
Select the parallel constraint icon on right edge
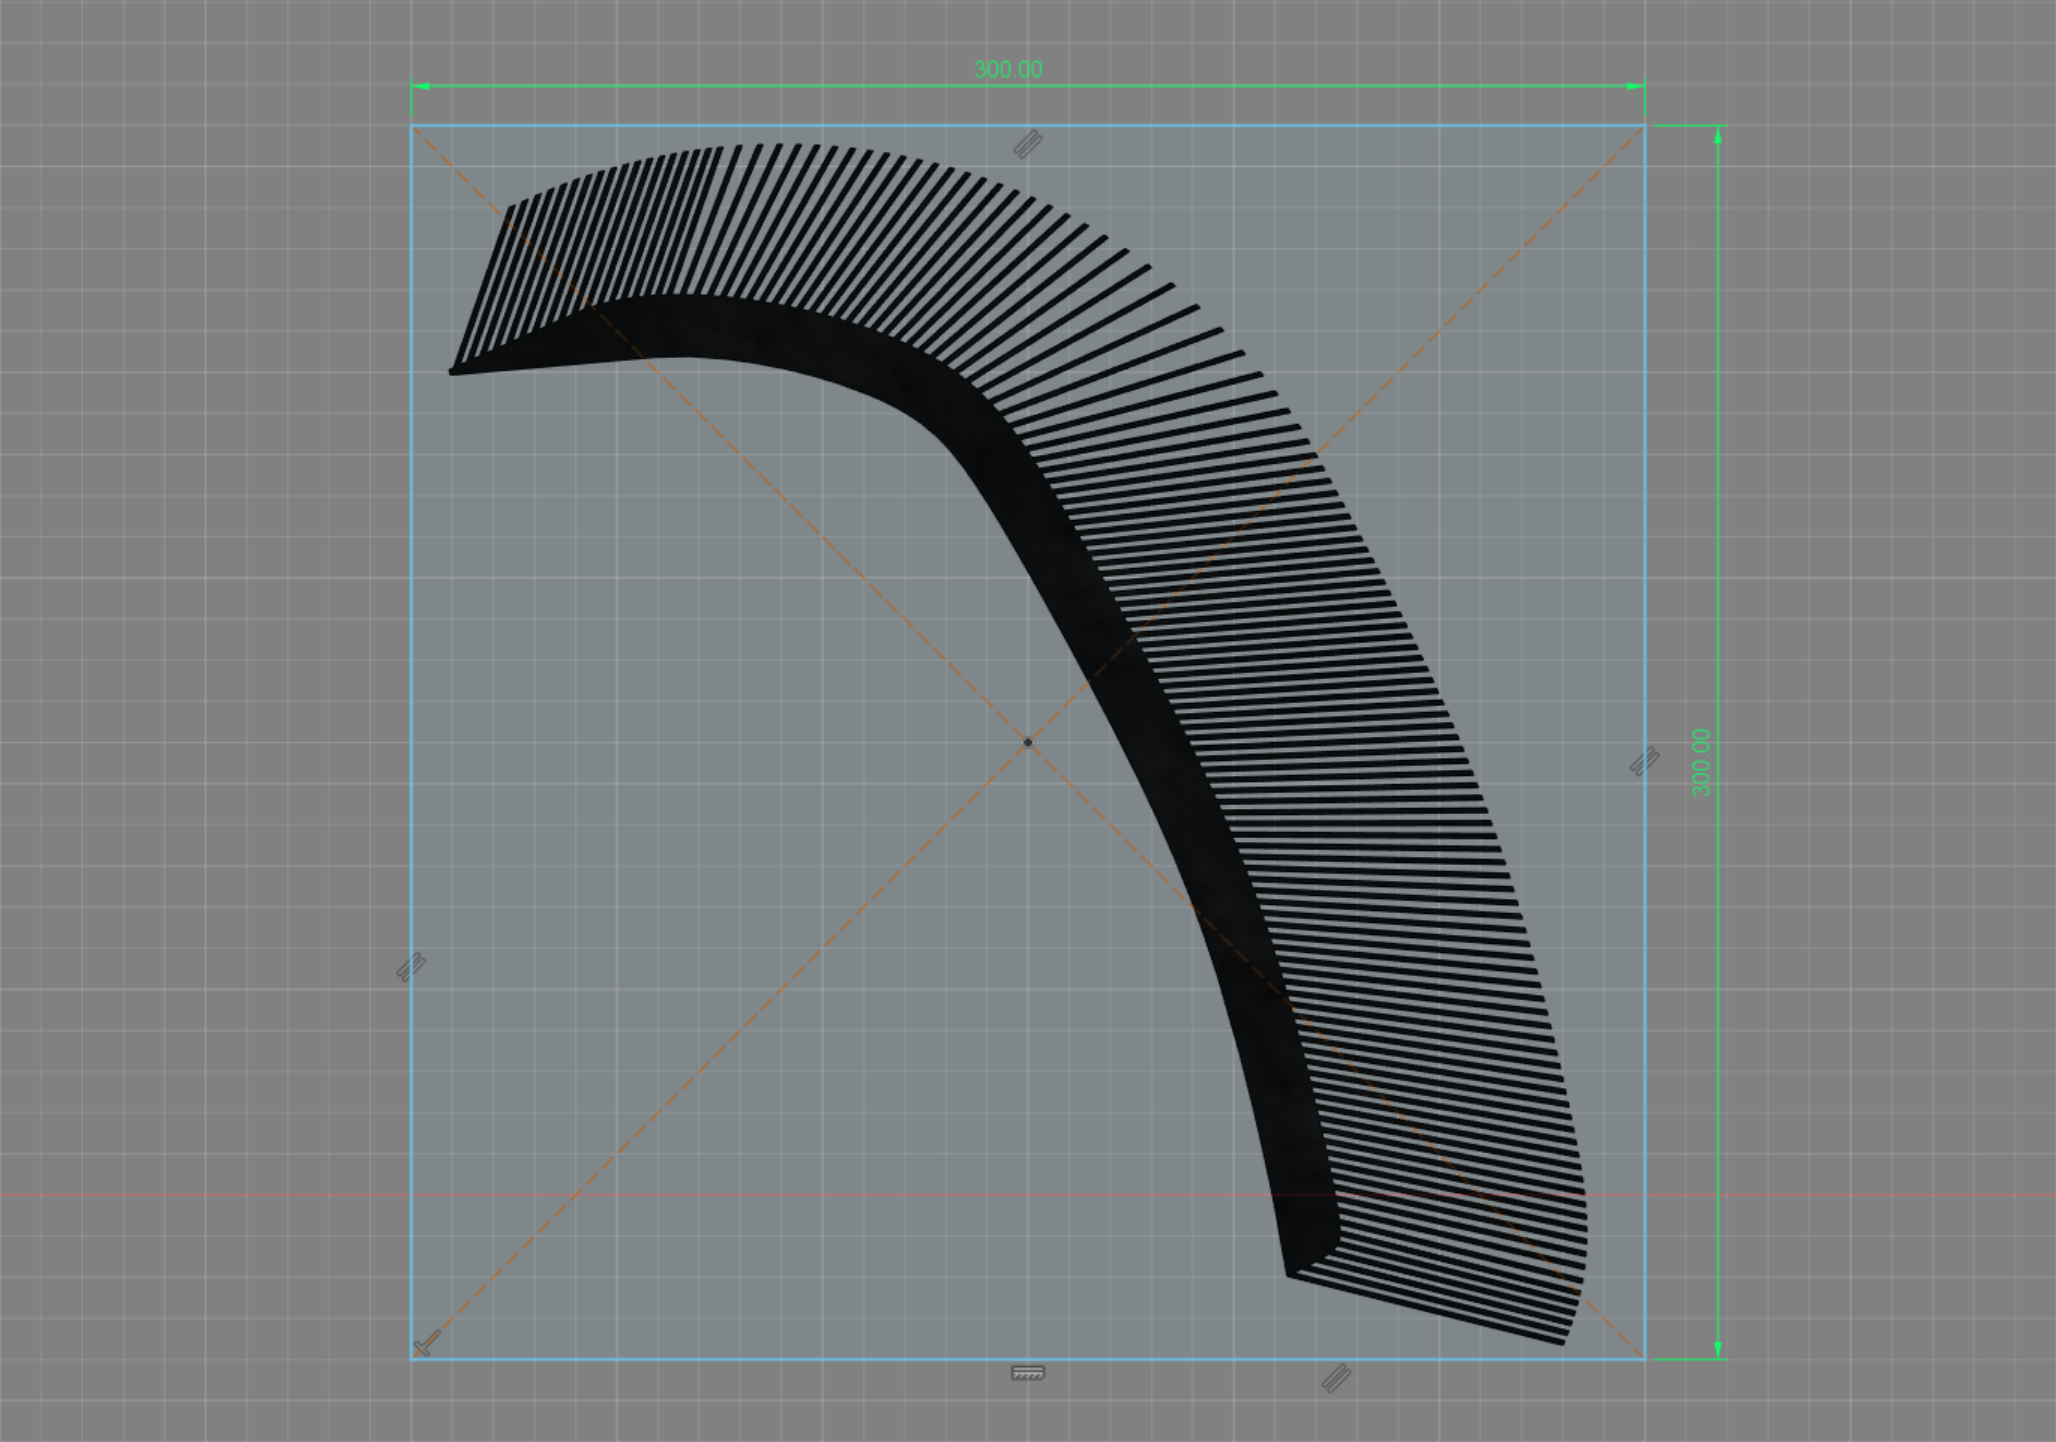1644,761
